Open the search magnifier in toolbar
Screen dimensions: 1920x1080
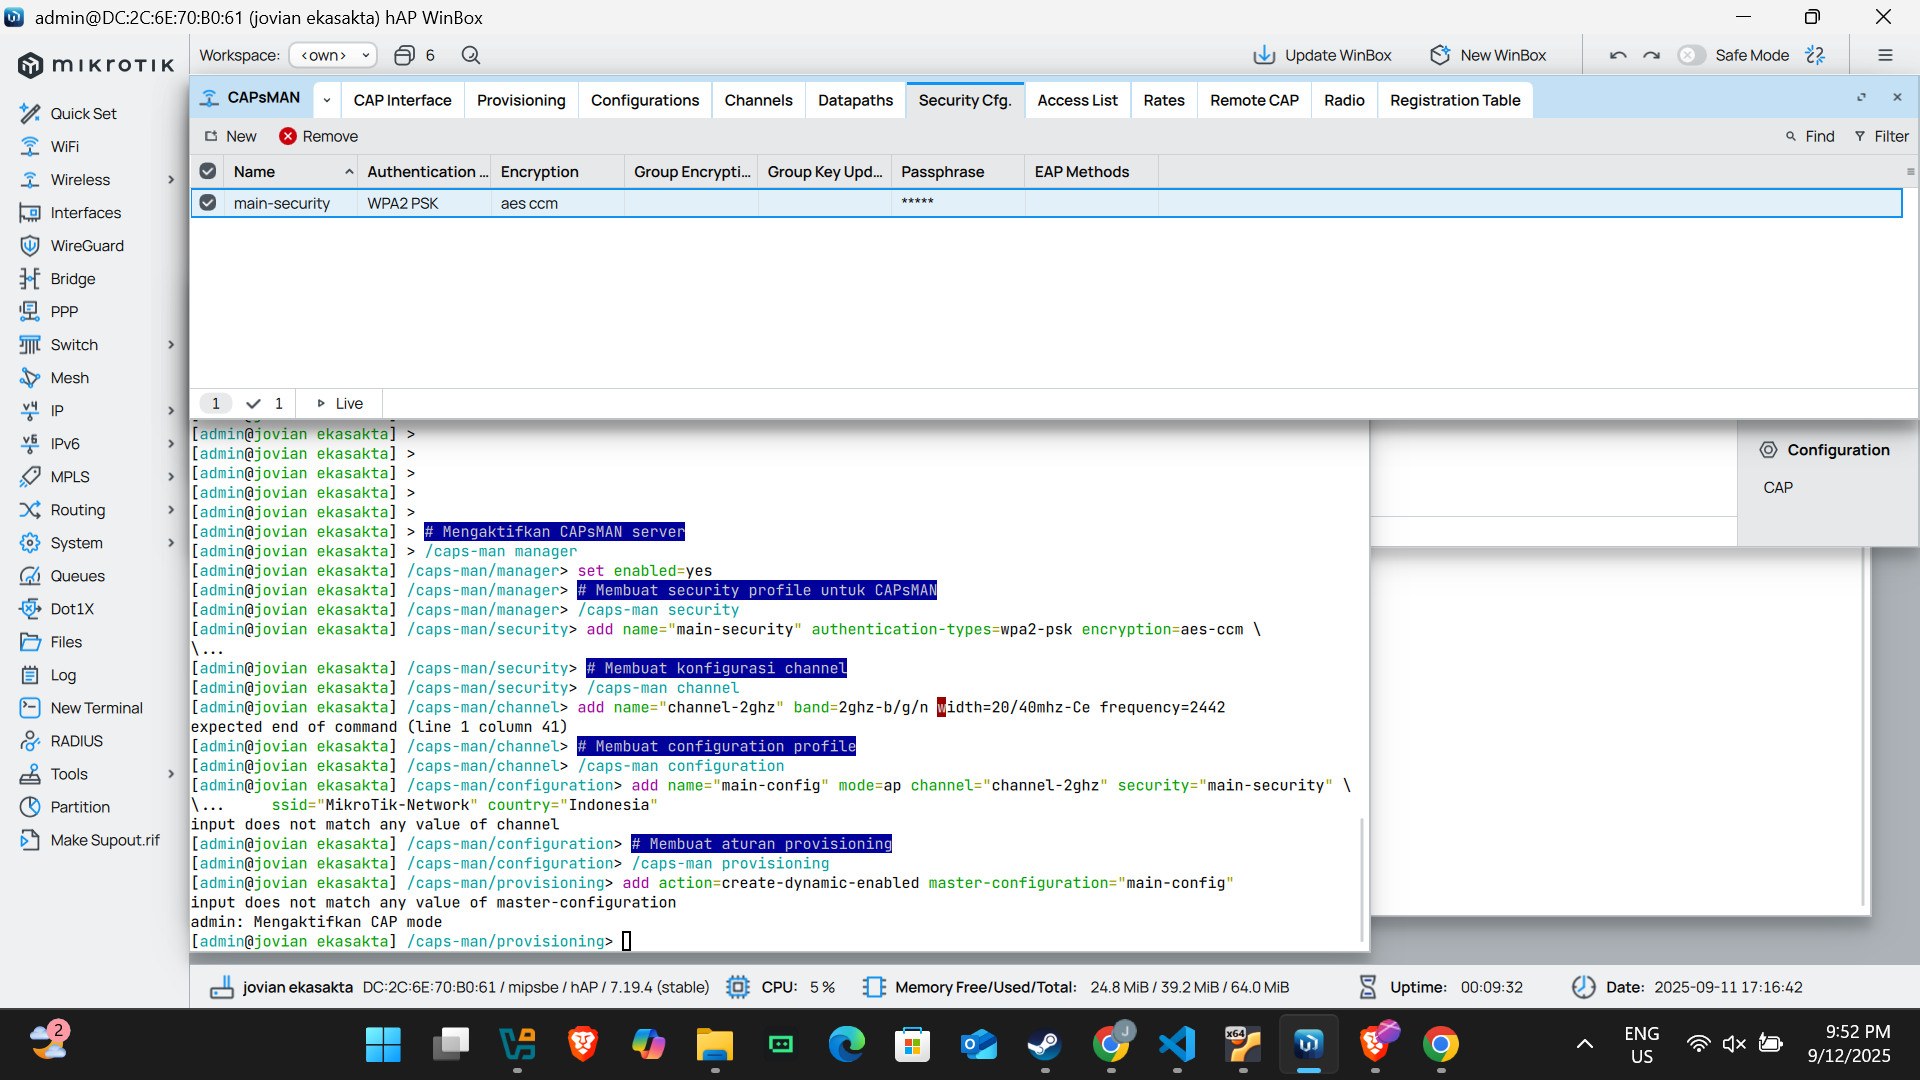[x=471, y=55]
